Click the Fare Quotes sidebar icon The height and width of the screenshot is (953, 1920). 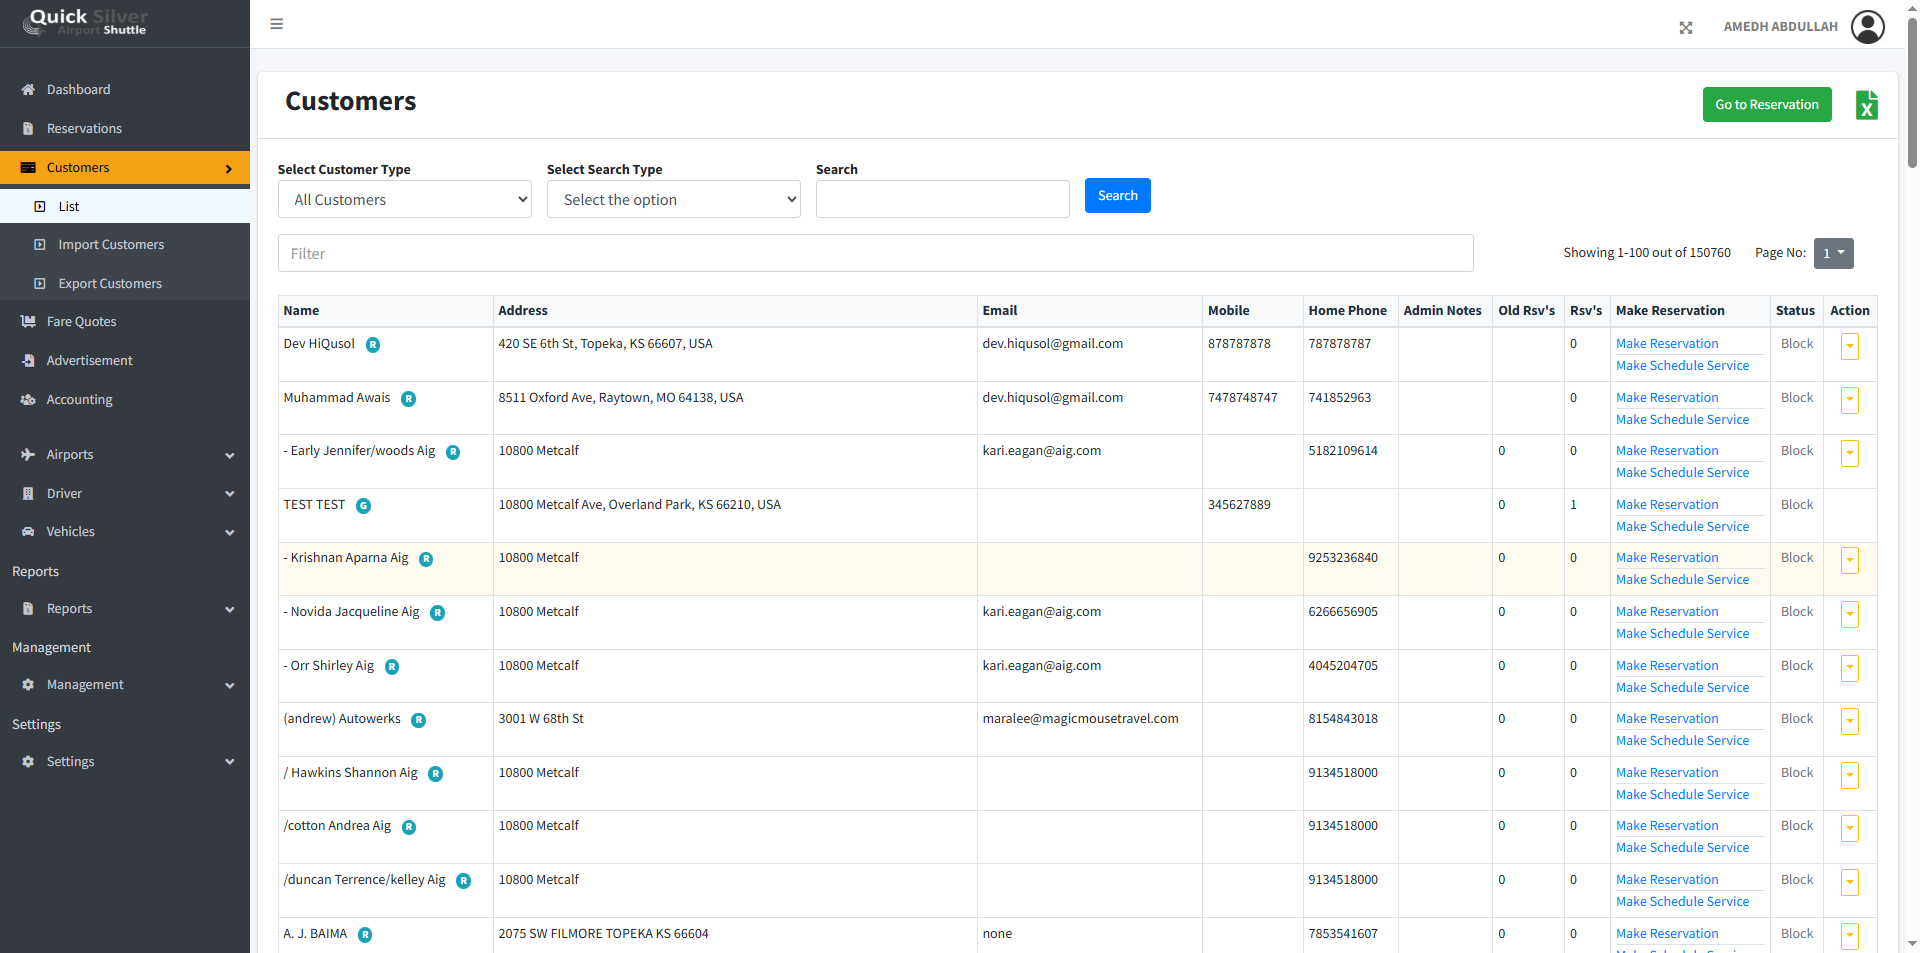[28, 322]
